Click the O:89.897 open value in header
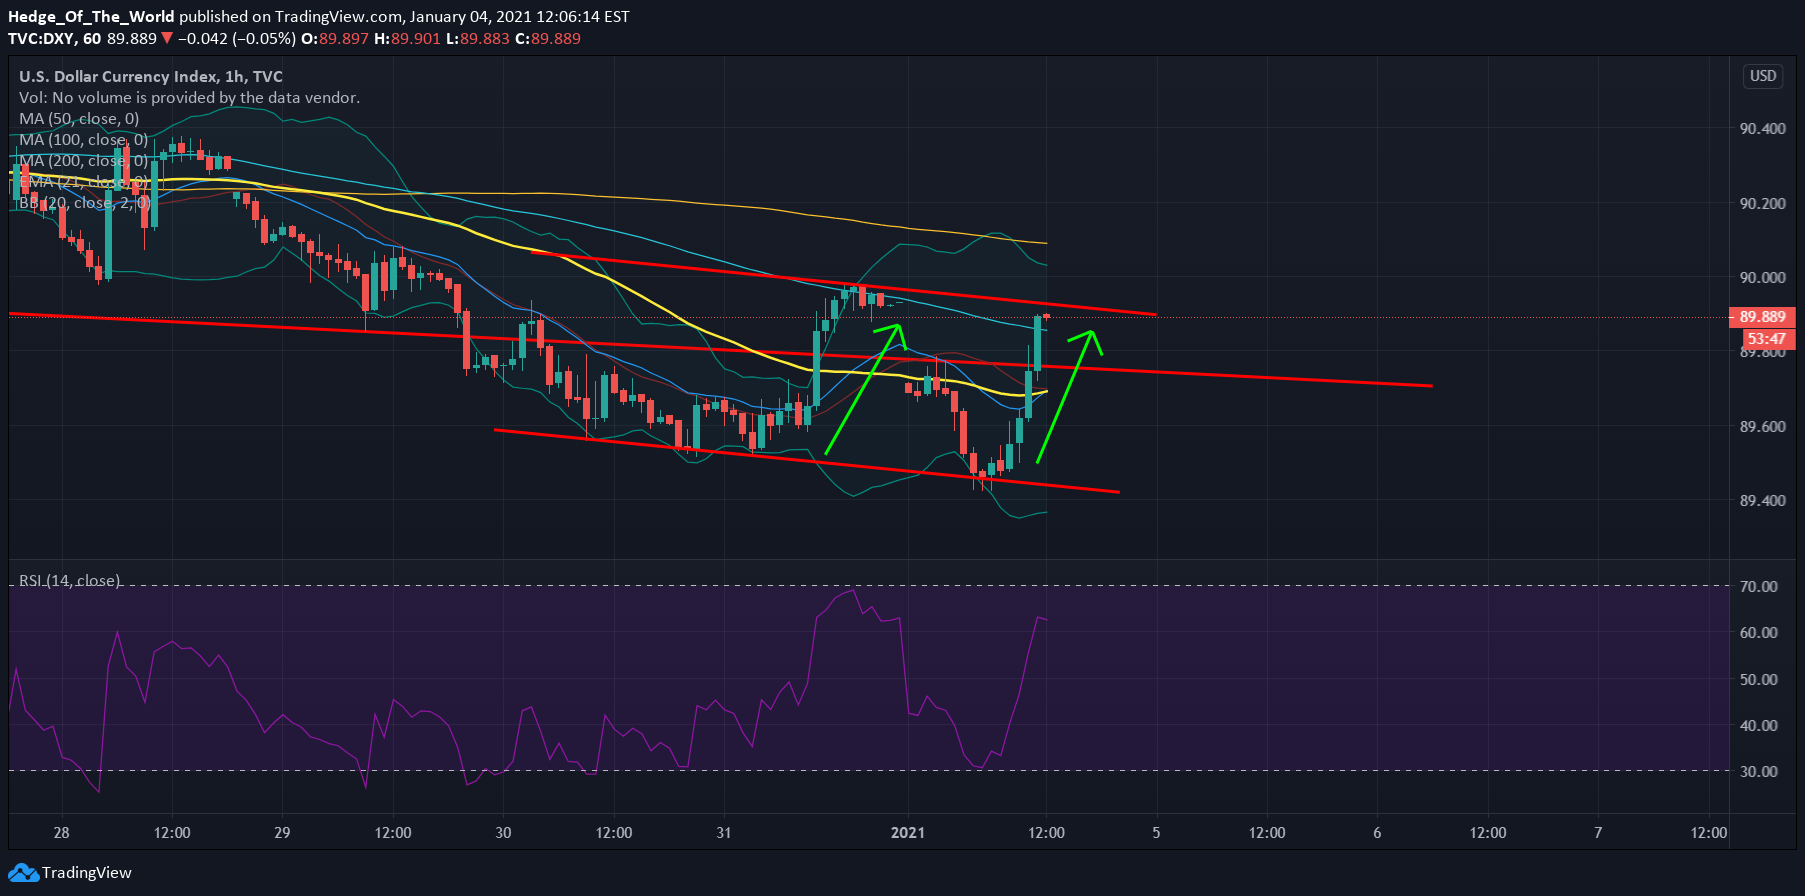Viewport: 1805px width, 896px height. (x=335, y=38)
